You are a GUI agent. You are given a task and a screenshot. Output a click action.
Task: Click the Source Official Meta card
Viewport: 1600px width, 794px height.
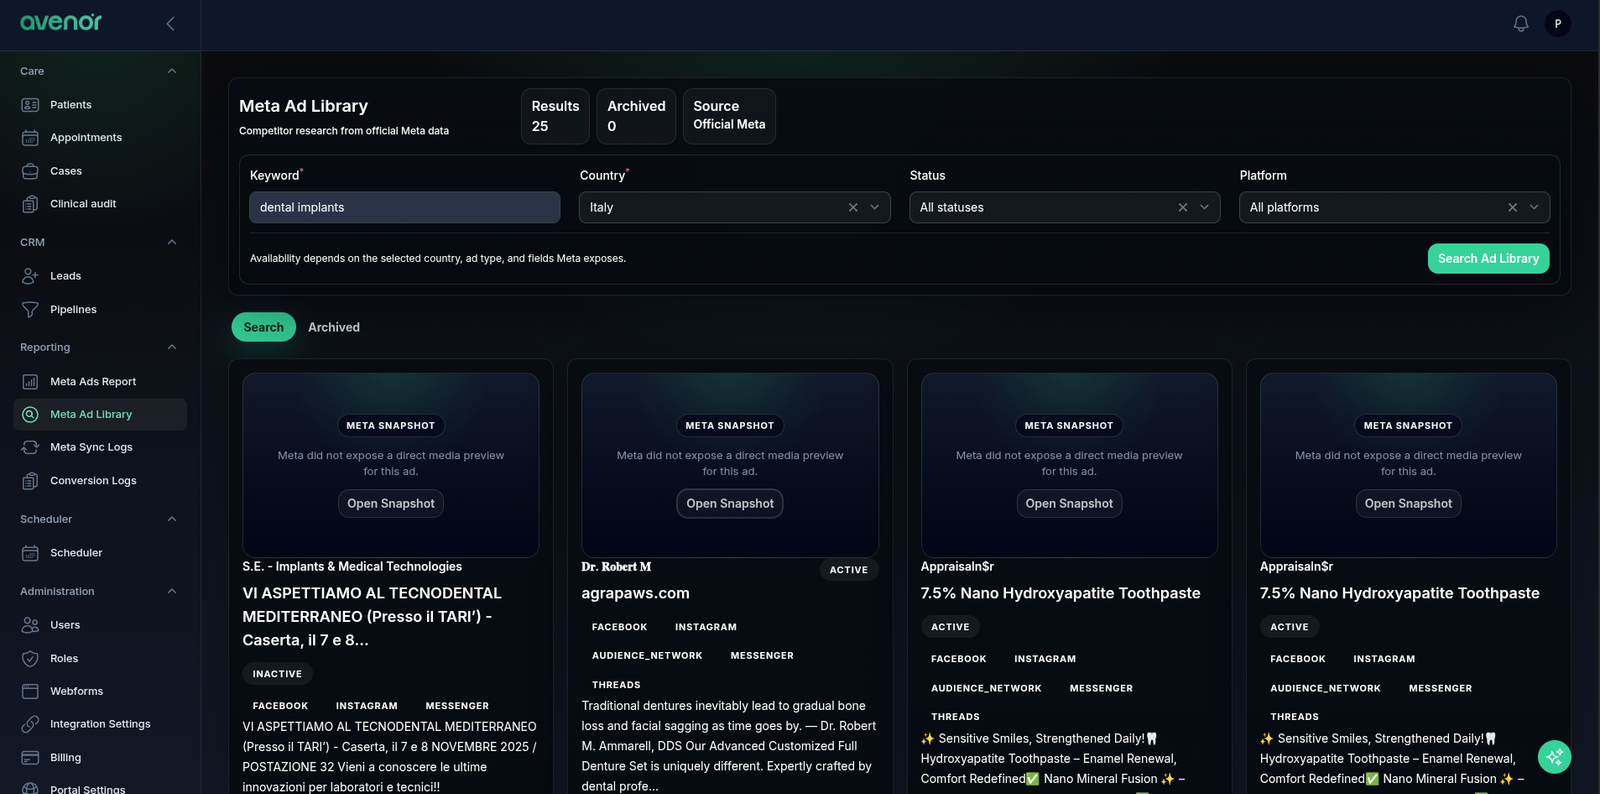[x=729, y=116]
